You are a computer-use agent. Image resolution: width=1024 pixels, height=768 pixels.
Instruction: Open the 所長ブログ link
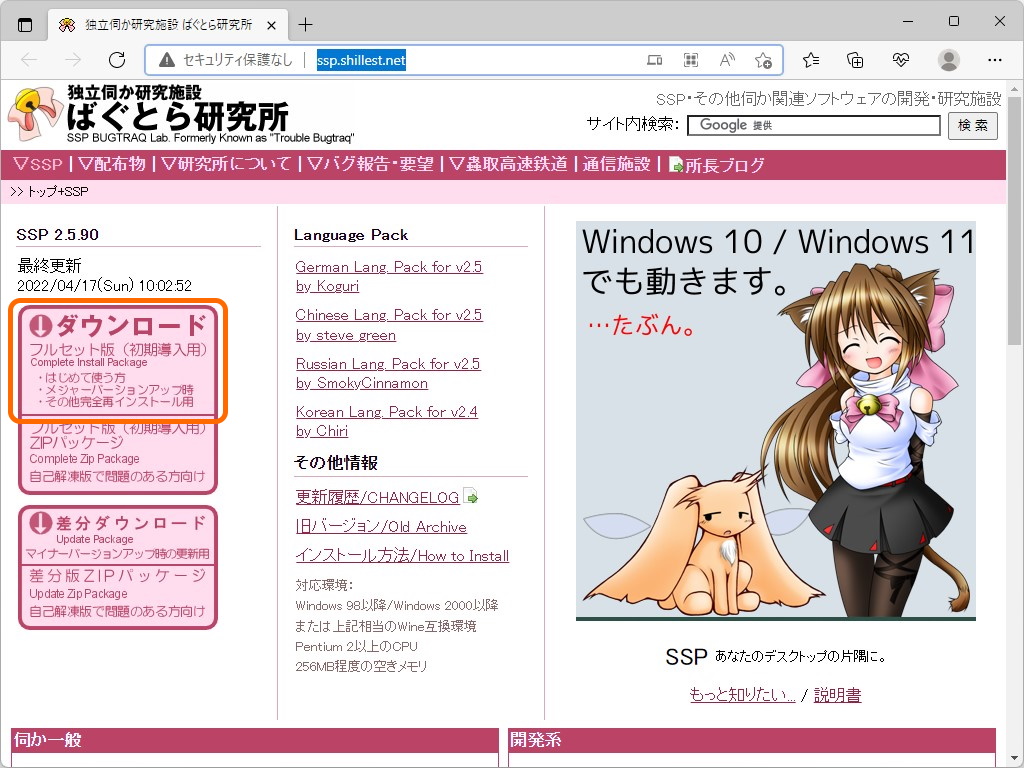coord(716,165)
